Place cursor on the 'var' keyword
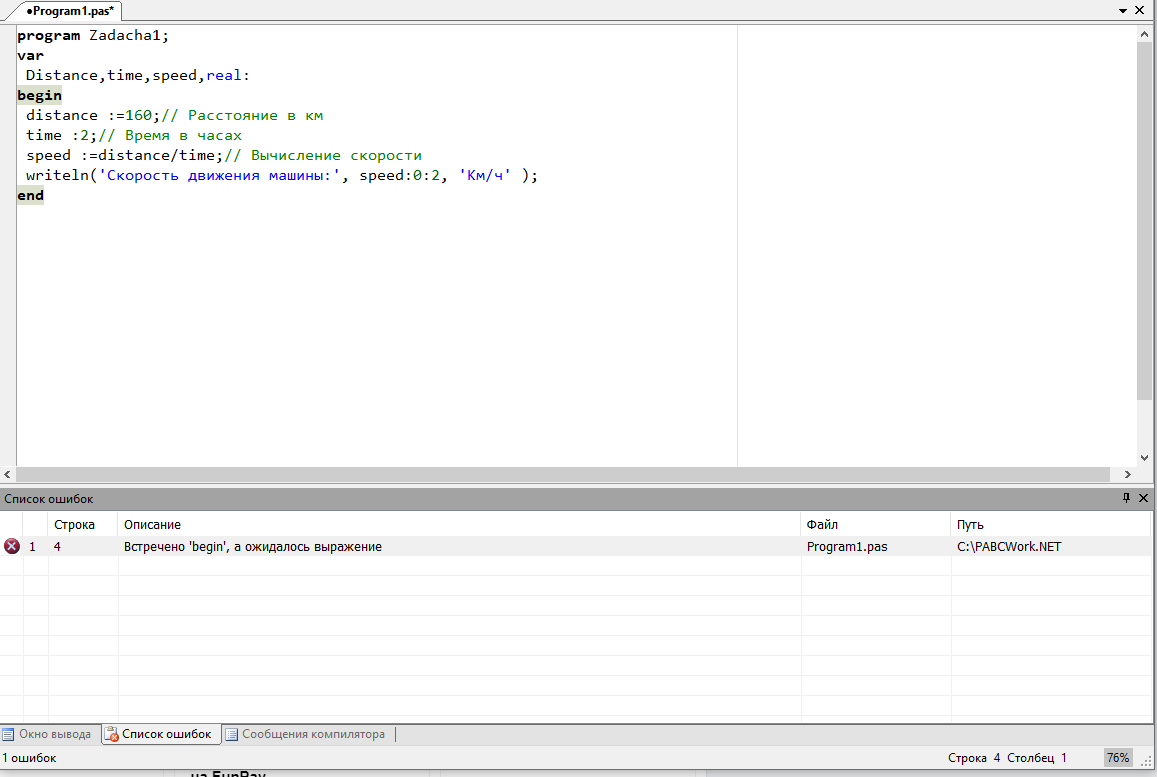1157x777 pixels. tap(30, 55)
